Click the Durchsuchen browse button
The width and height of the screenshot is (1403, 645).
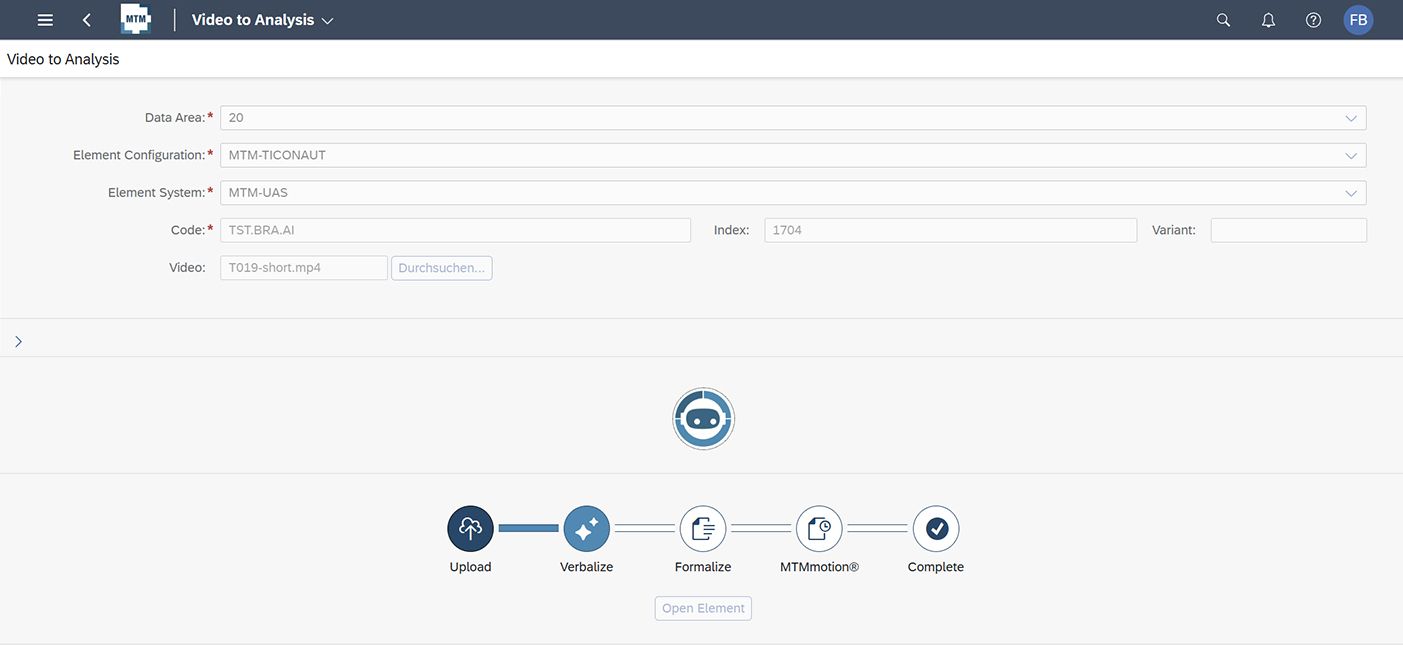(441, 268)
